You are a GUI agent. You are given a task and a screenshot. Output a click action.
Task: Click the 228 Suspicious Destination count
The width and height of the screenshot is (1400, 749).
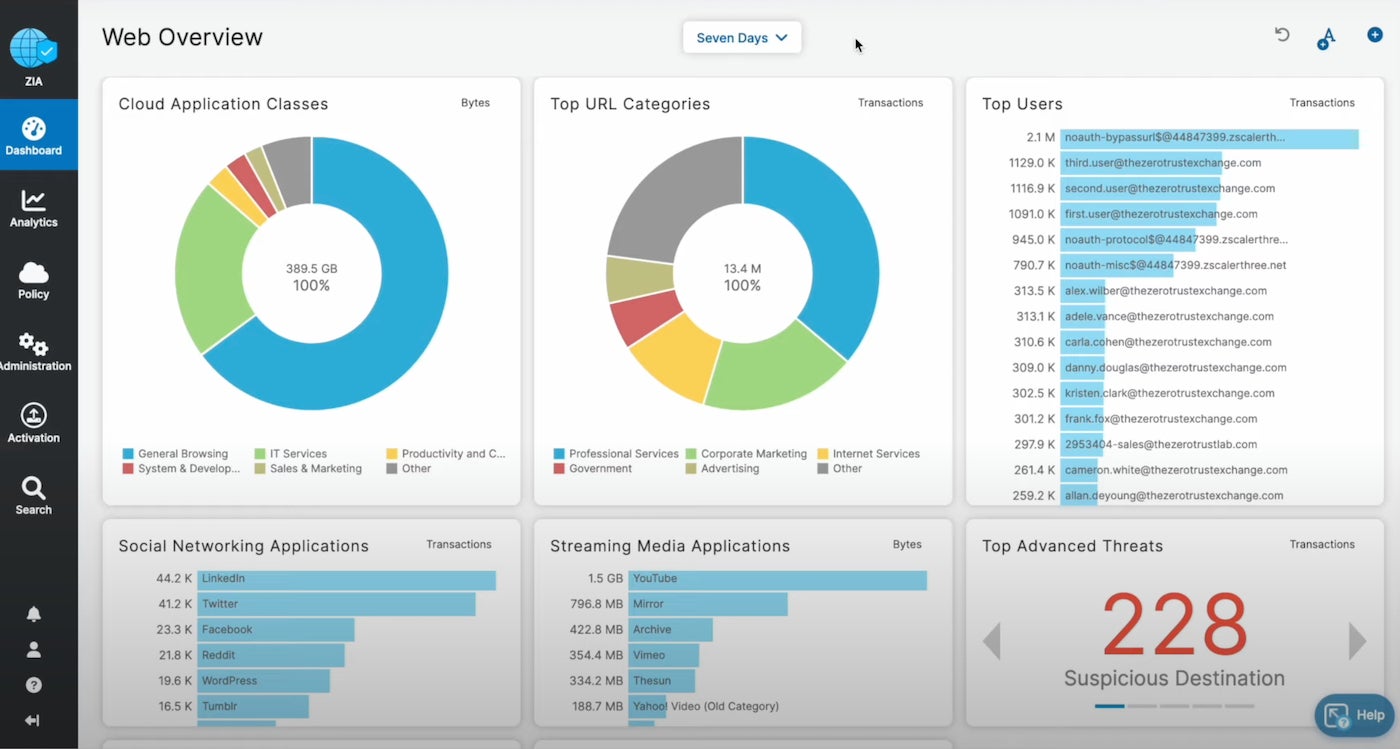click(x=1174, y=625)
